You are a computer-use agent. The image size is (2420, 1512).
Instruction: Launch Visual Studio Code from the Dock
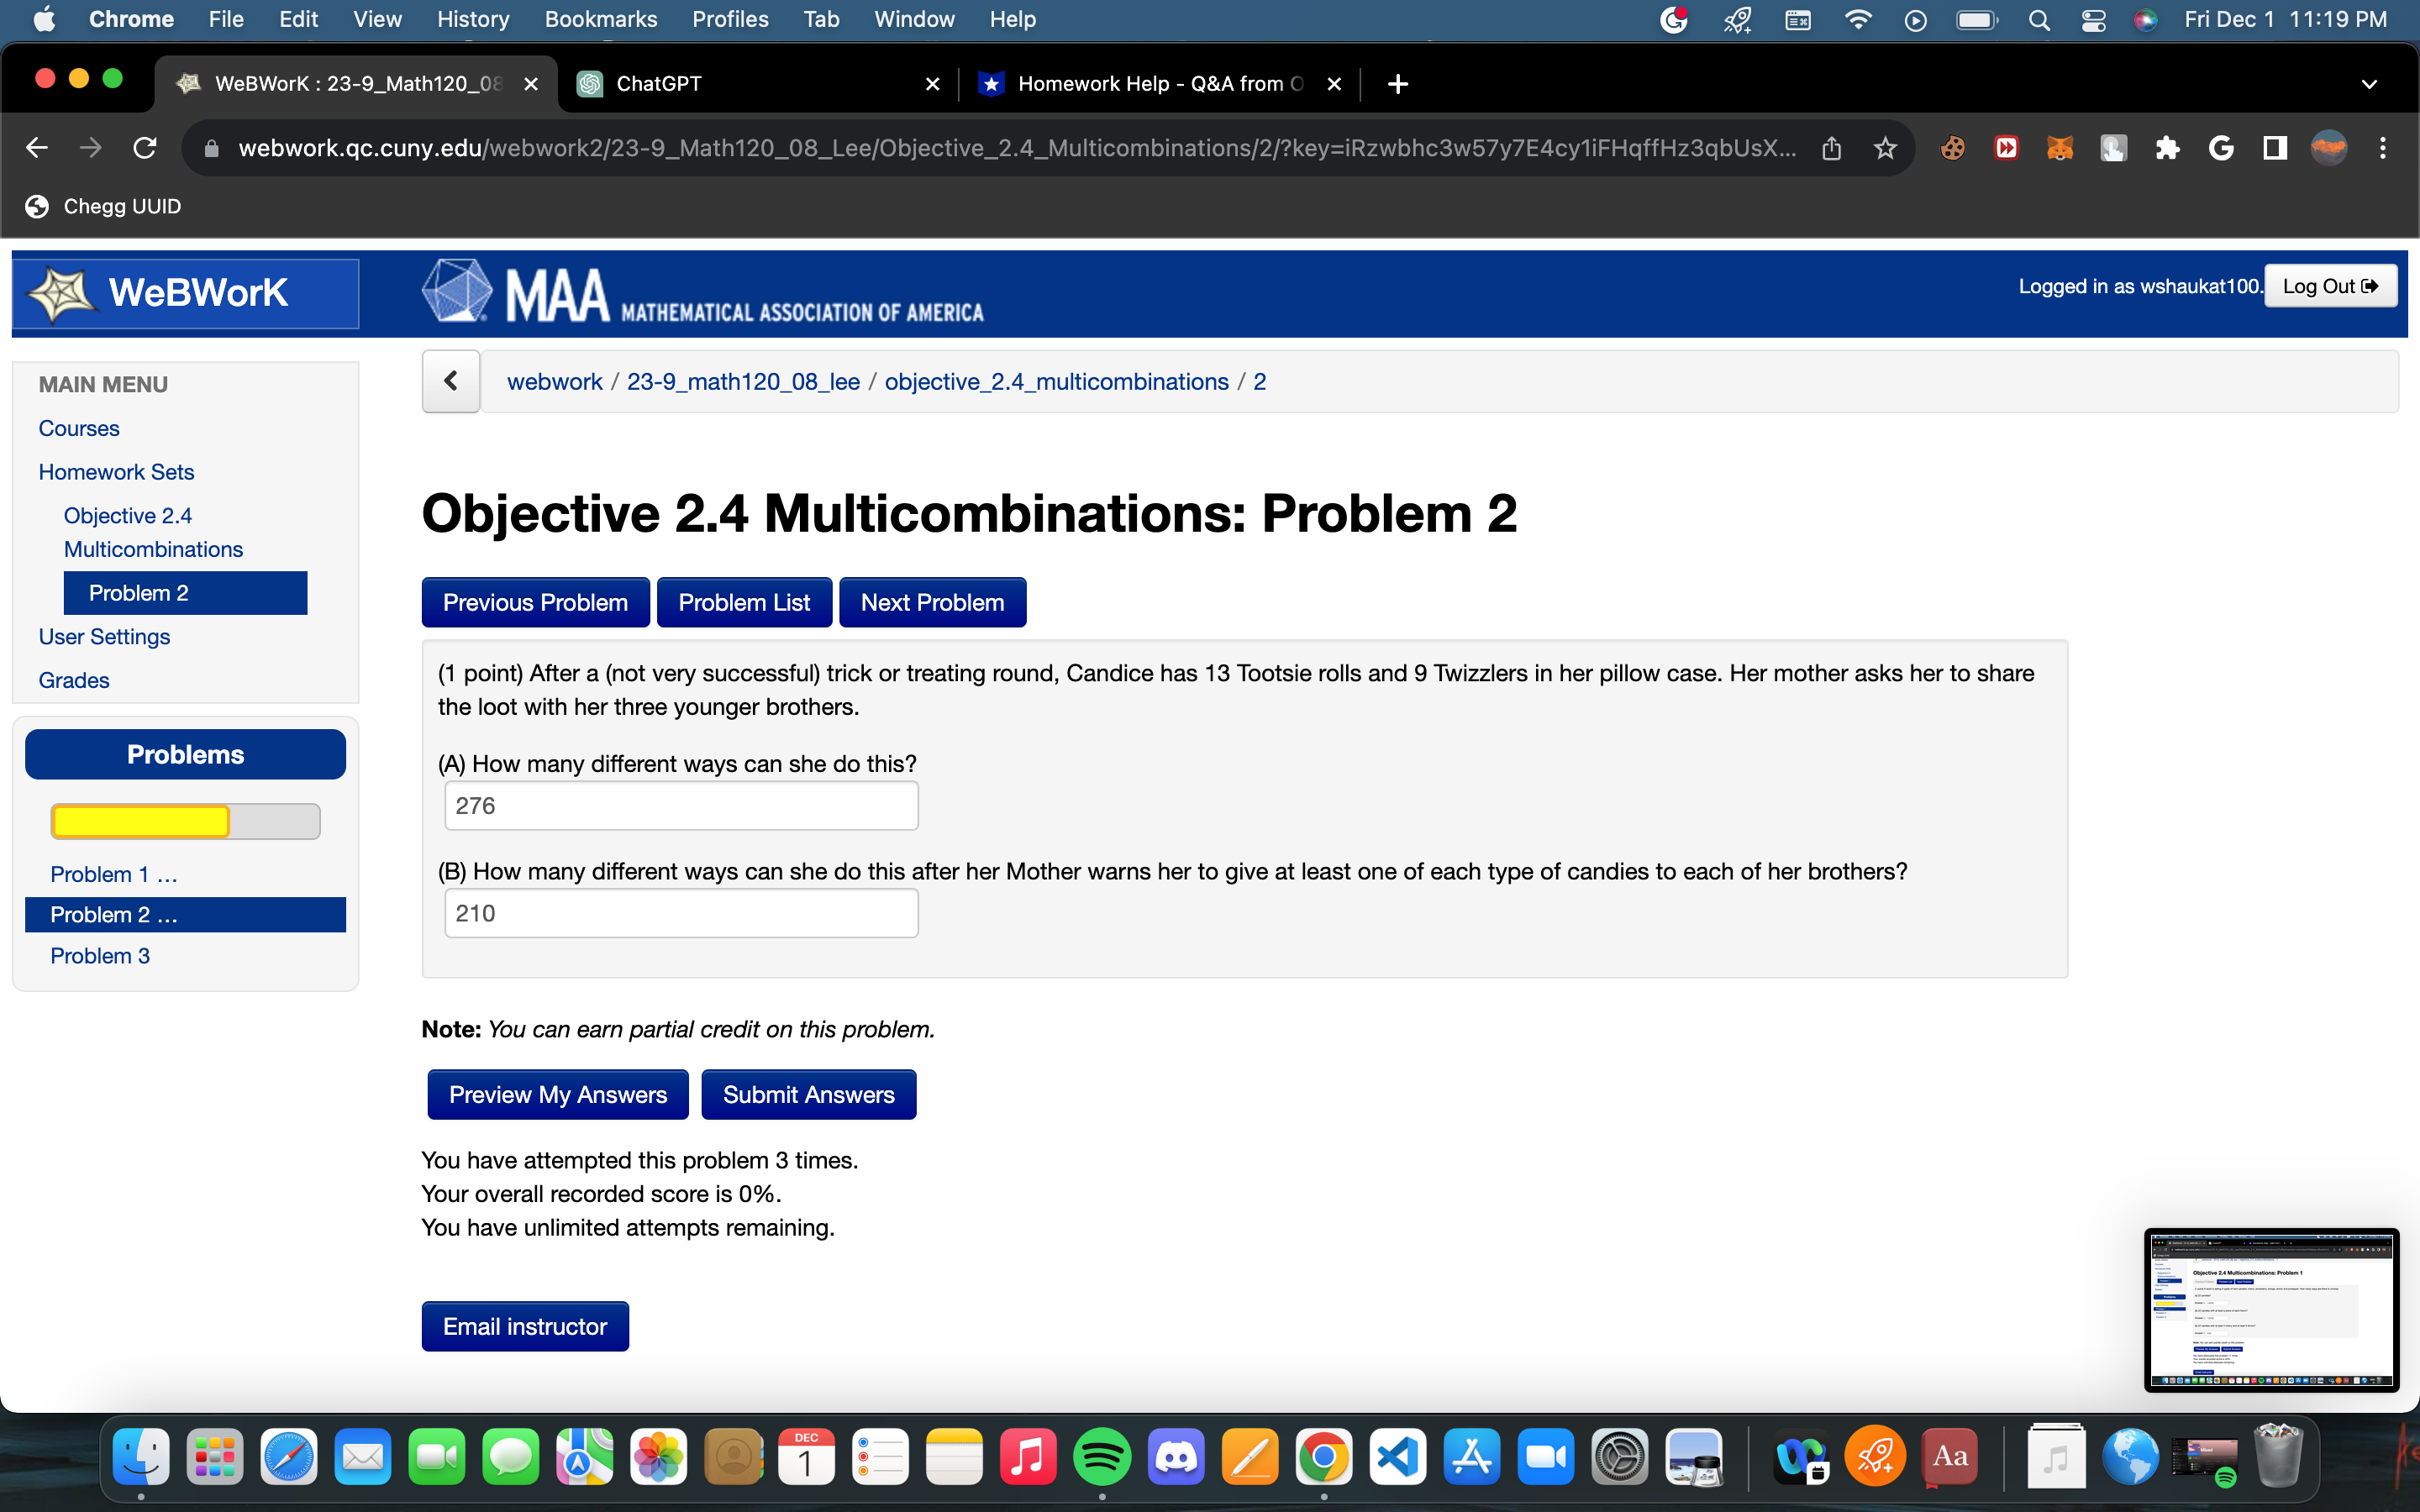tap(1397, 1457)
